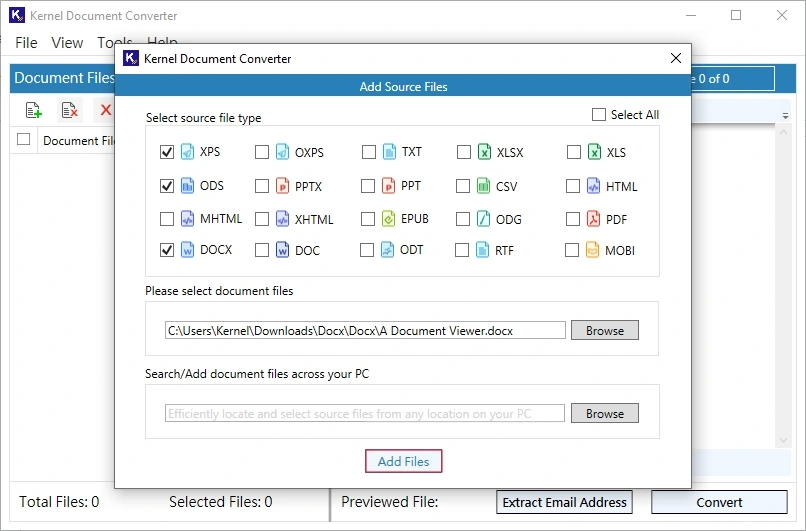The width and height of the screenshot is (806, 531).
Task: Click the remove document toolbar icon in main window
Action: (x=69, y=110)
